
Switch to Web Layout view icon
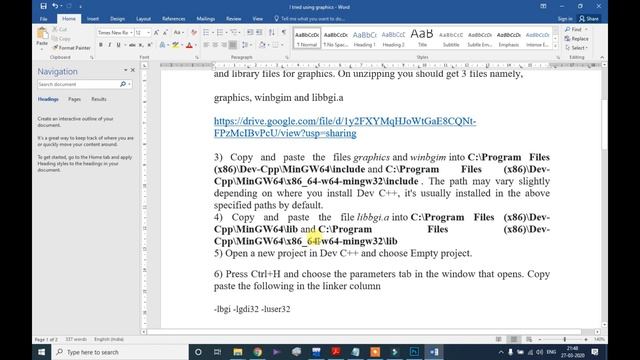click(x=529, y=339)
